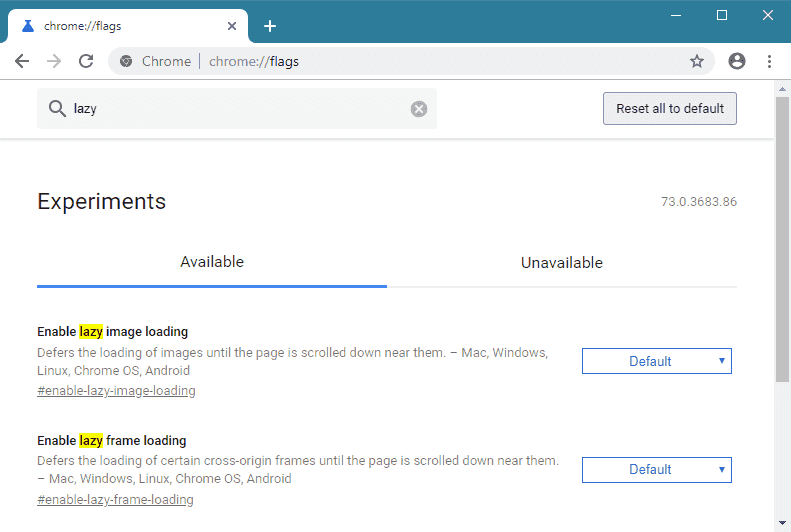Click the scrollbar down arrow
Viewport: 791px width, 532px height.
pos(782,523)
